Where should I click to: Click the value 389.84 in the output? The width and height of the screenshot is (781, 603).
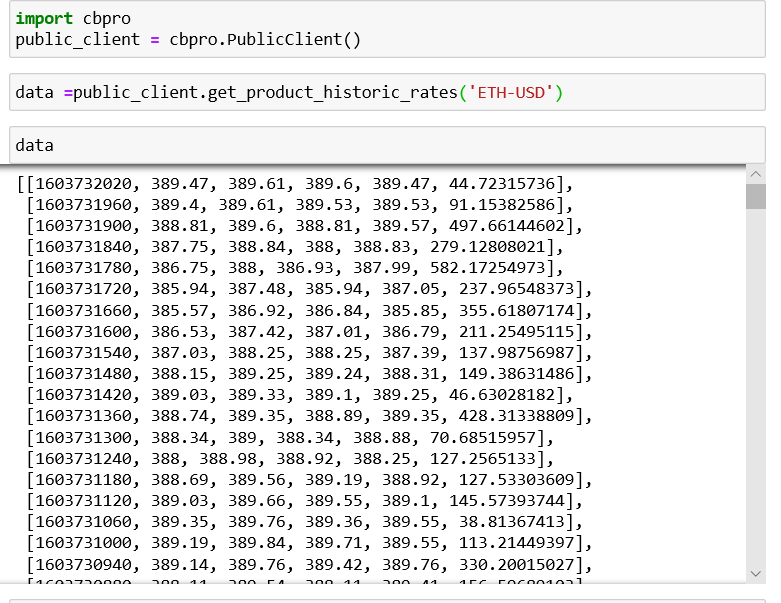(x=257, y=543)
